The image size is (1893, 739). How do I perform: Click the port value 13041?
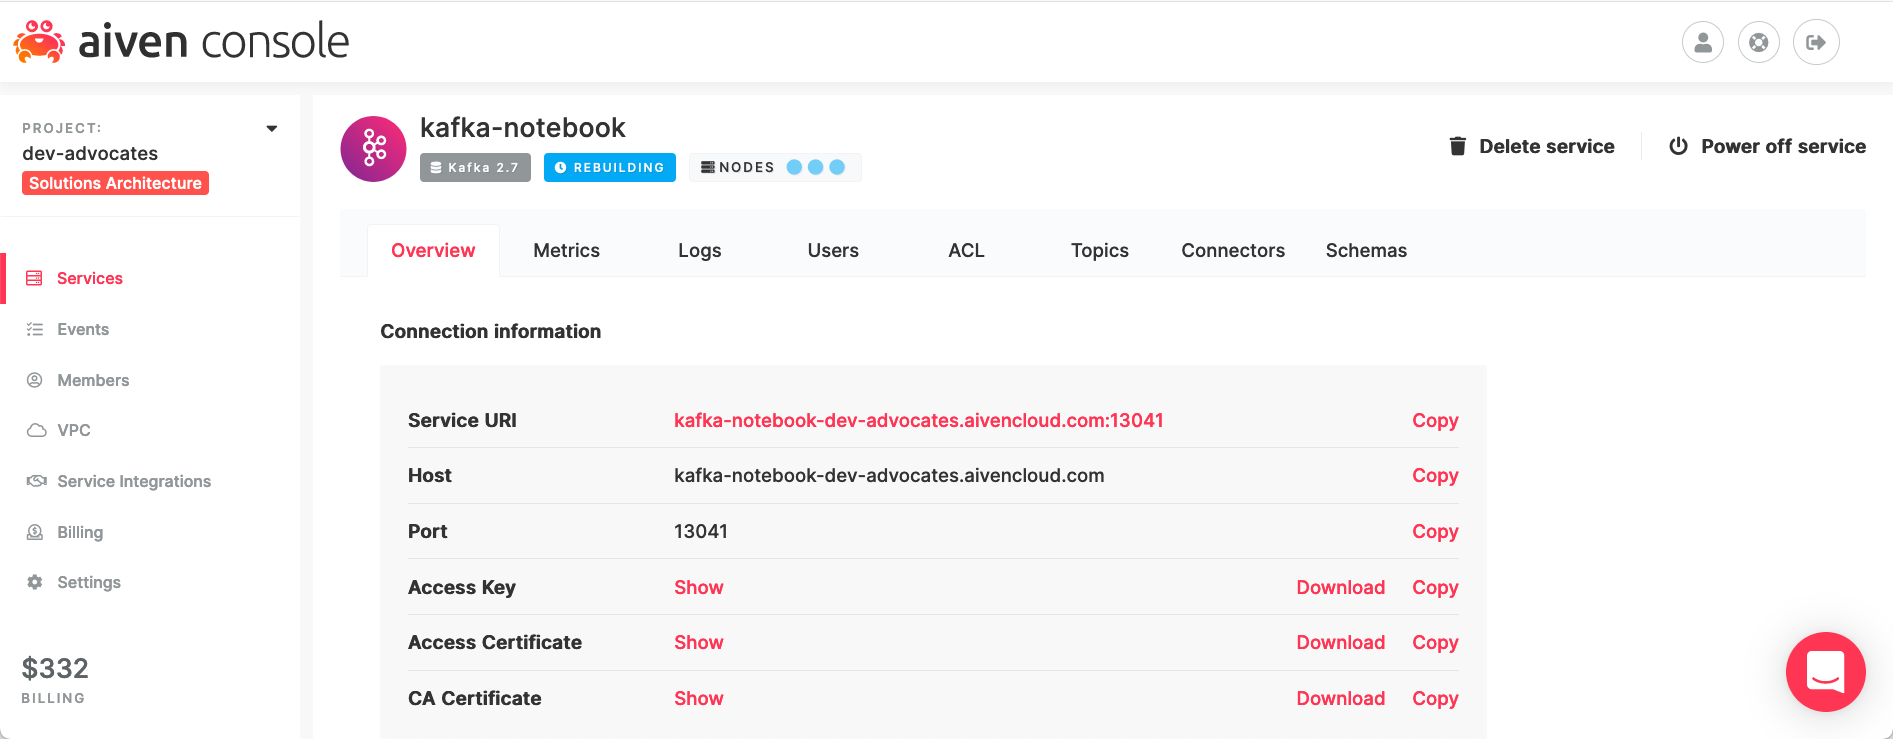(701, 531)
